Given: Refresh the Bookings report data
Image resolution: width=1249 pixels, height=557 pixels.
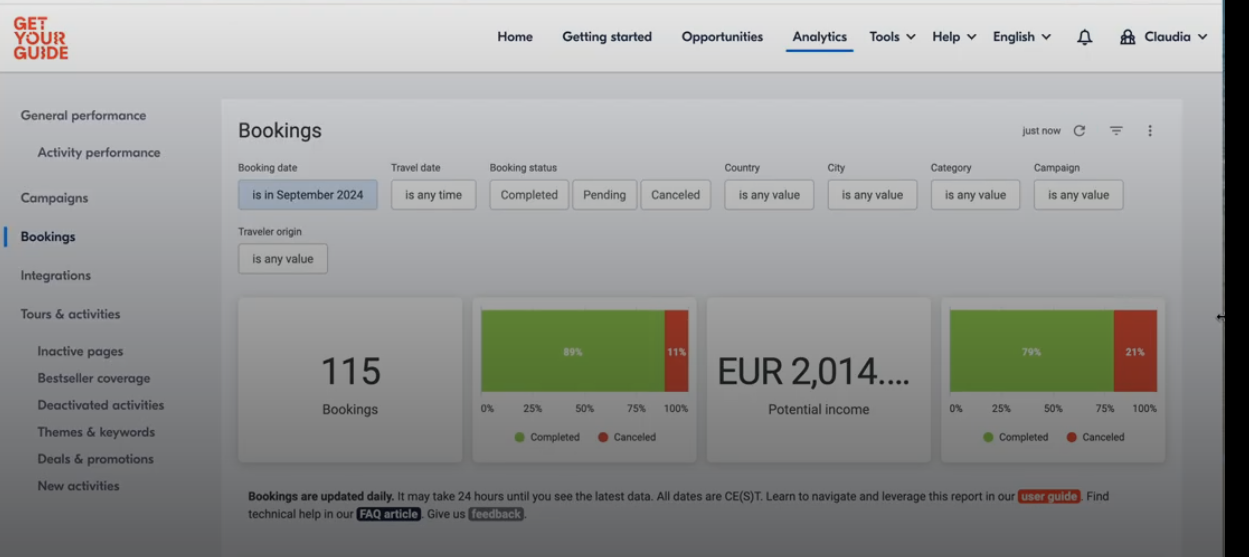Looking at the screenshot, I should (1079, 131).
